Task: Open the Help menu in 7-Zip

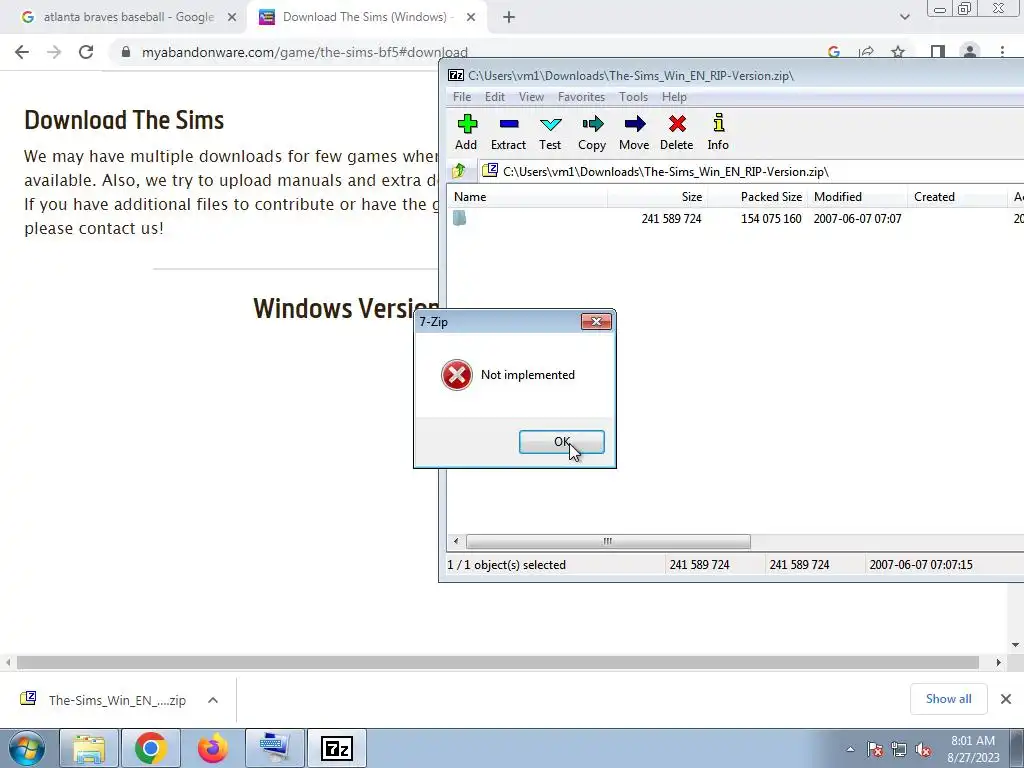Action: tap(674, 97)
